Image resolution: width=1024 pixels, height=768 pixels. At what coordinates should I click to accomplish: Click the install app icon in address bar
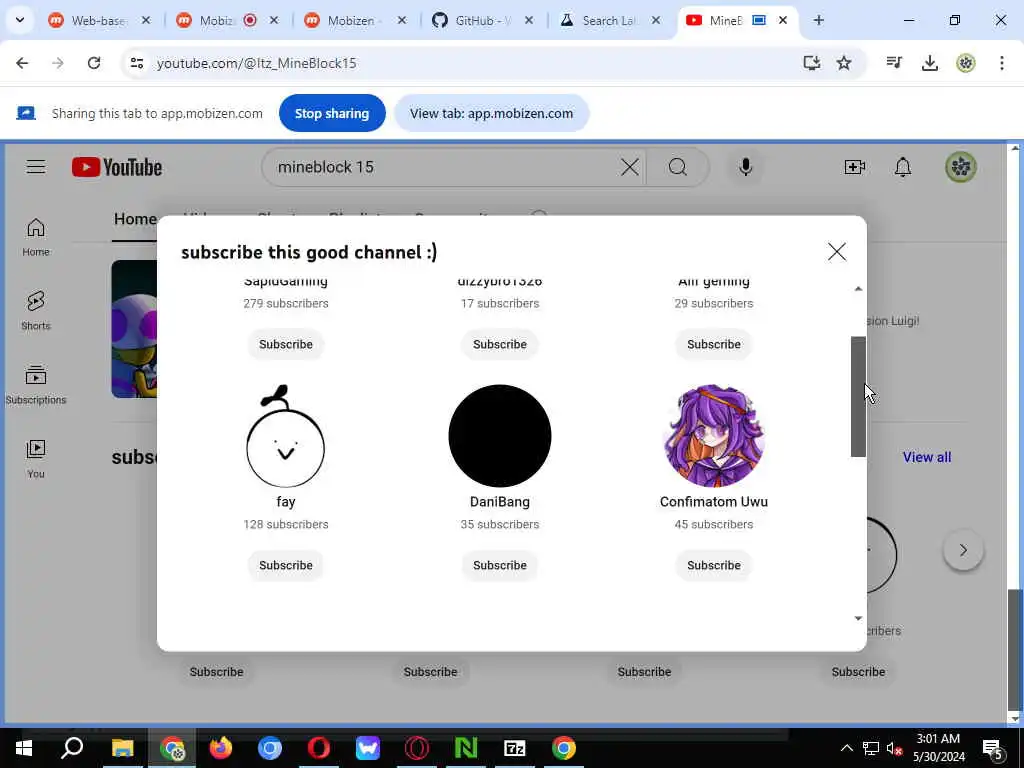coord(811,63)
